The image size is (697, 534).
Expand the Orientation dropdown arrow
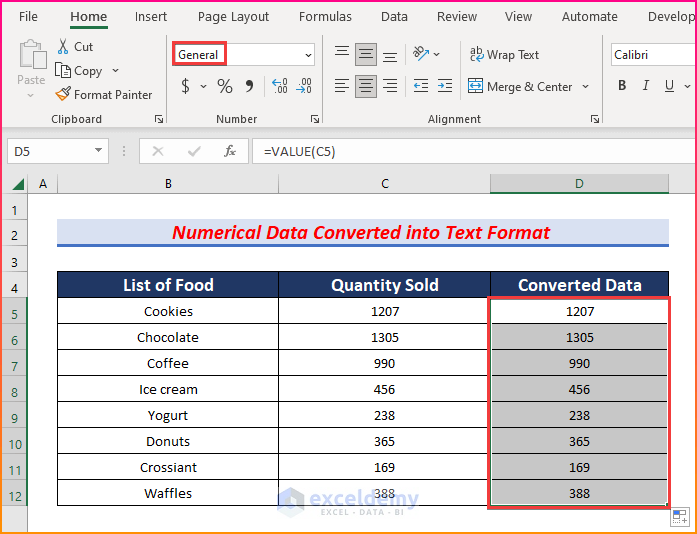(436, 54)
